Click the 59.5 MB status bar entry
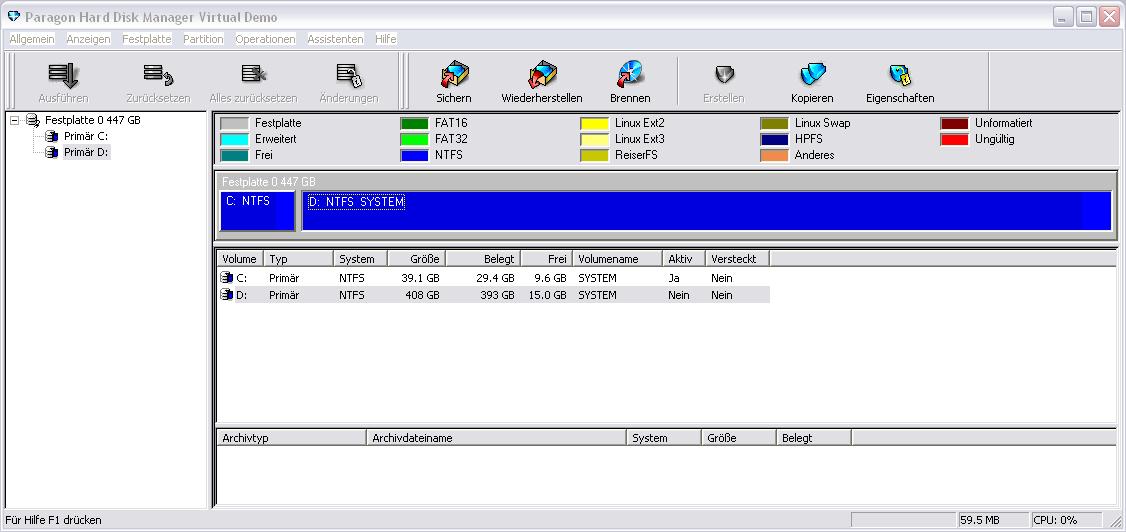 tap(992, 520)
